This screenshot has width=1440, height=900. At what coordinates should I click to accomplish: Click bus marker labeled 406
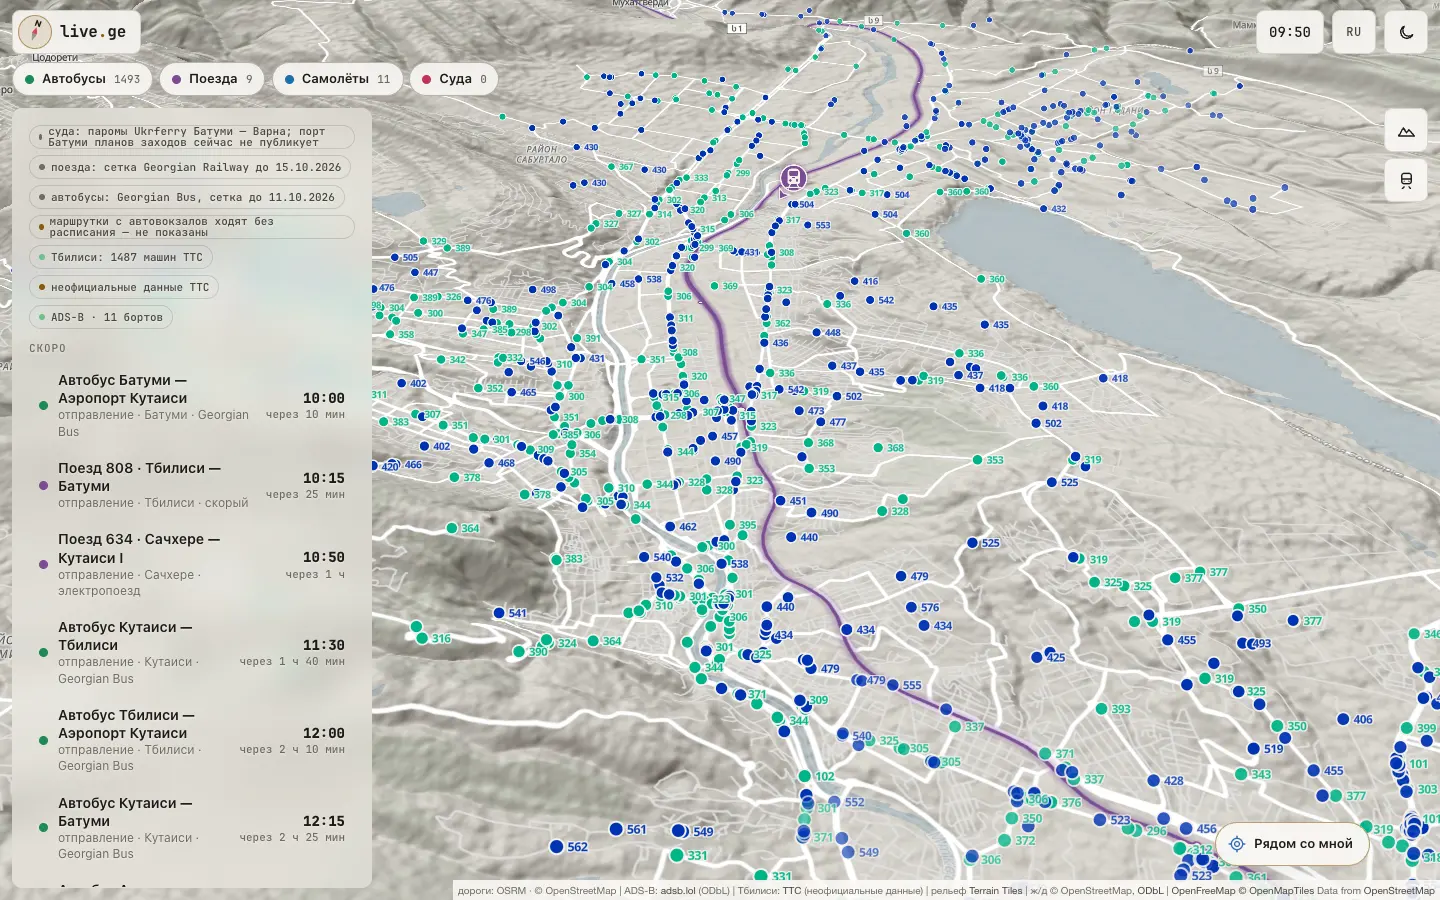[x=1343, y=719]
